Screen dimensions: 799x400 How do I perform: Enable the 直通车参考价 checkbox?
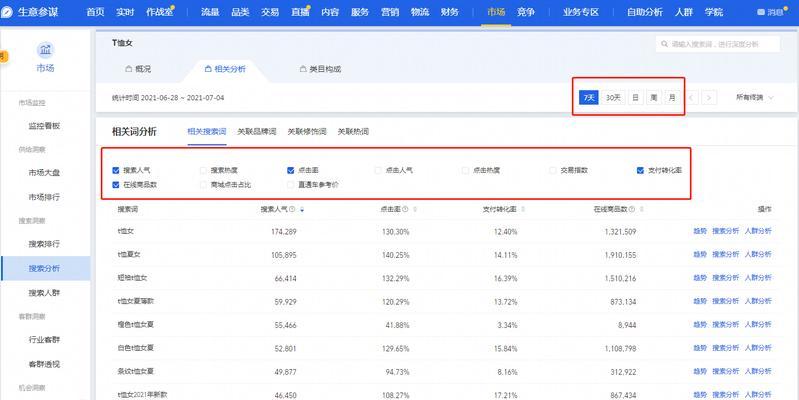[x=290, y=185]
